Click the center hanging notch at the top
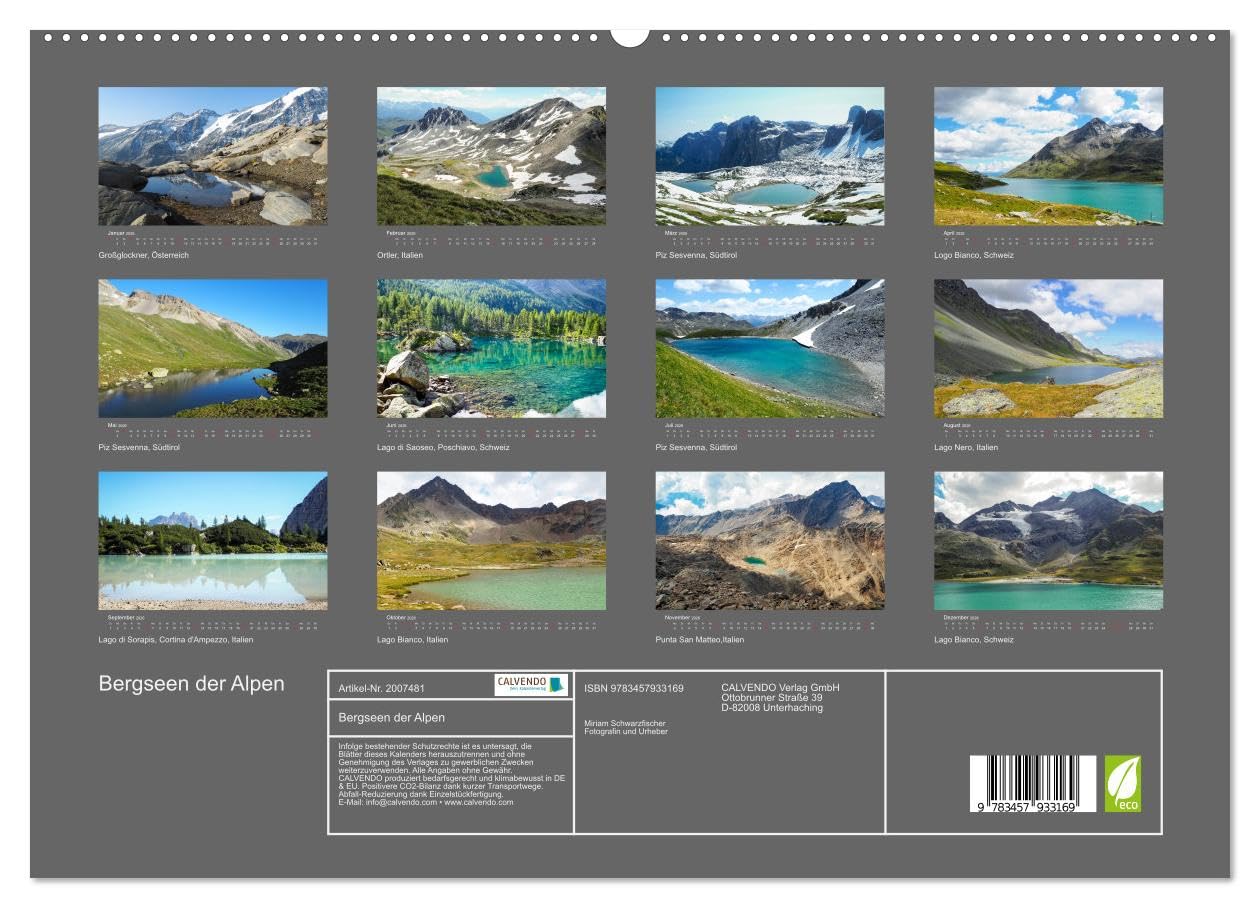Screen dimensions: 1260x908 point(630,37)
